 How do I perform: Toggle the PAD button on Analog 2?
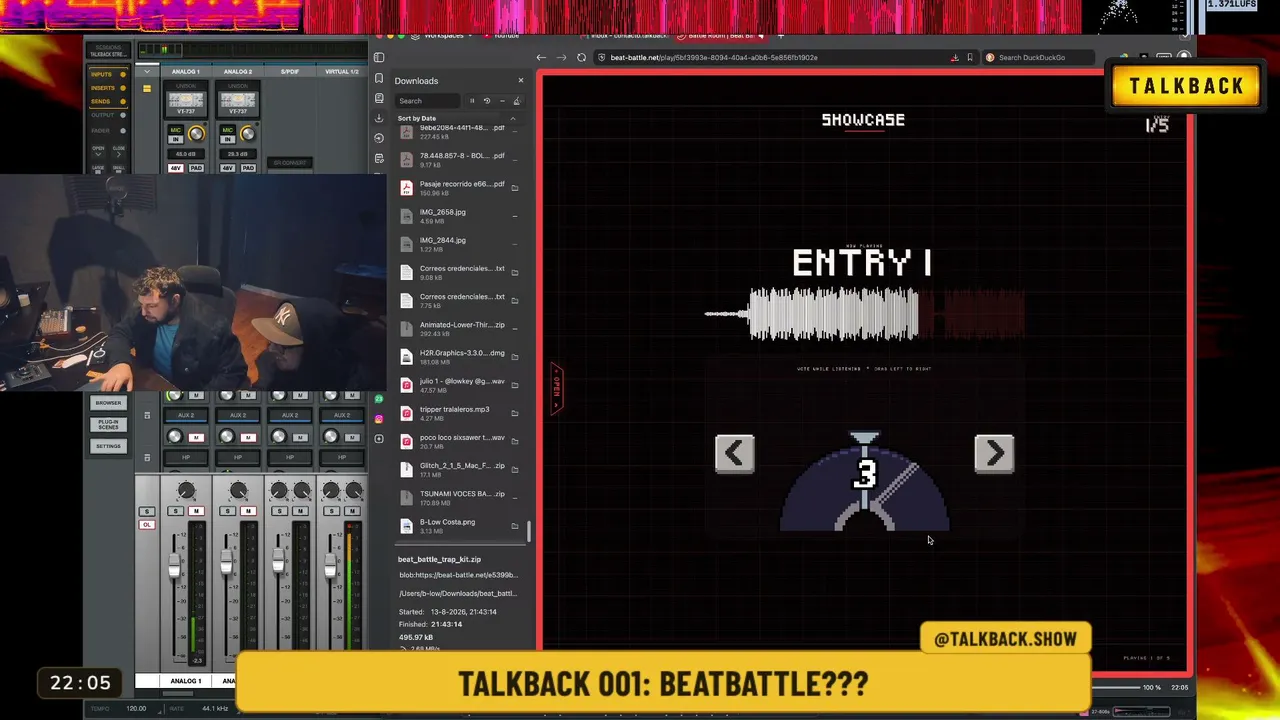pyautogui.click(x=248, y=167)
